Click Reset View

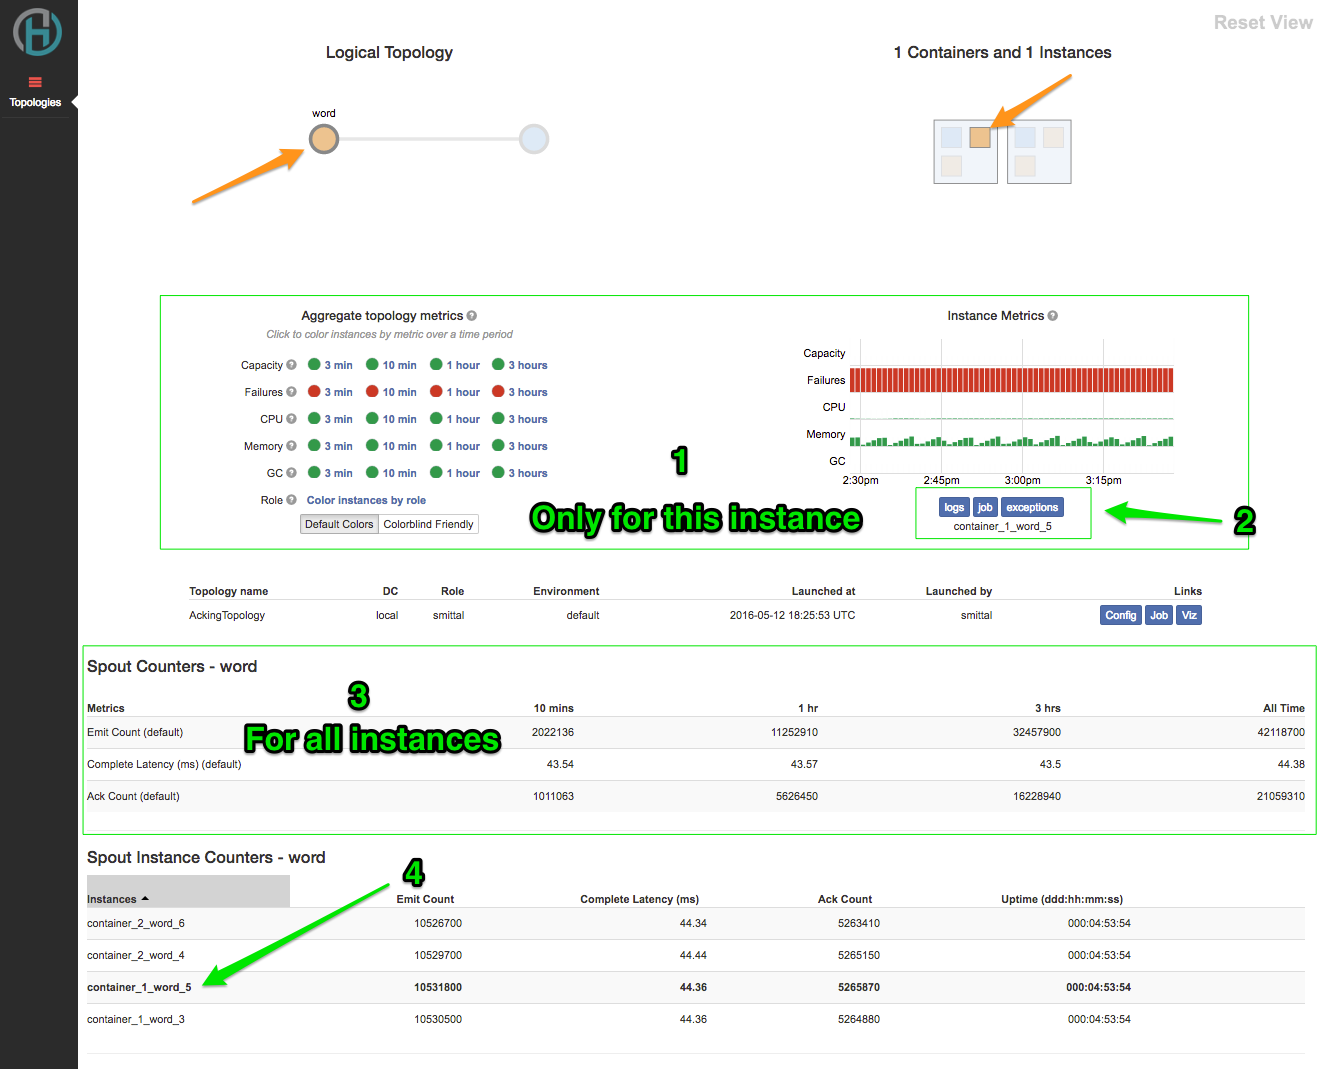[x=1263, y=22]
